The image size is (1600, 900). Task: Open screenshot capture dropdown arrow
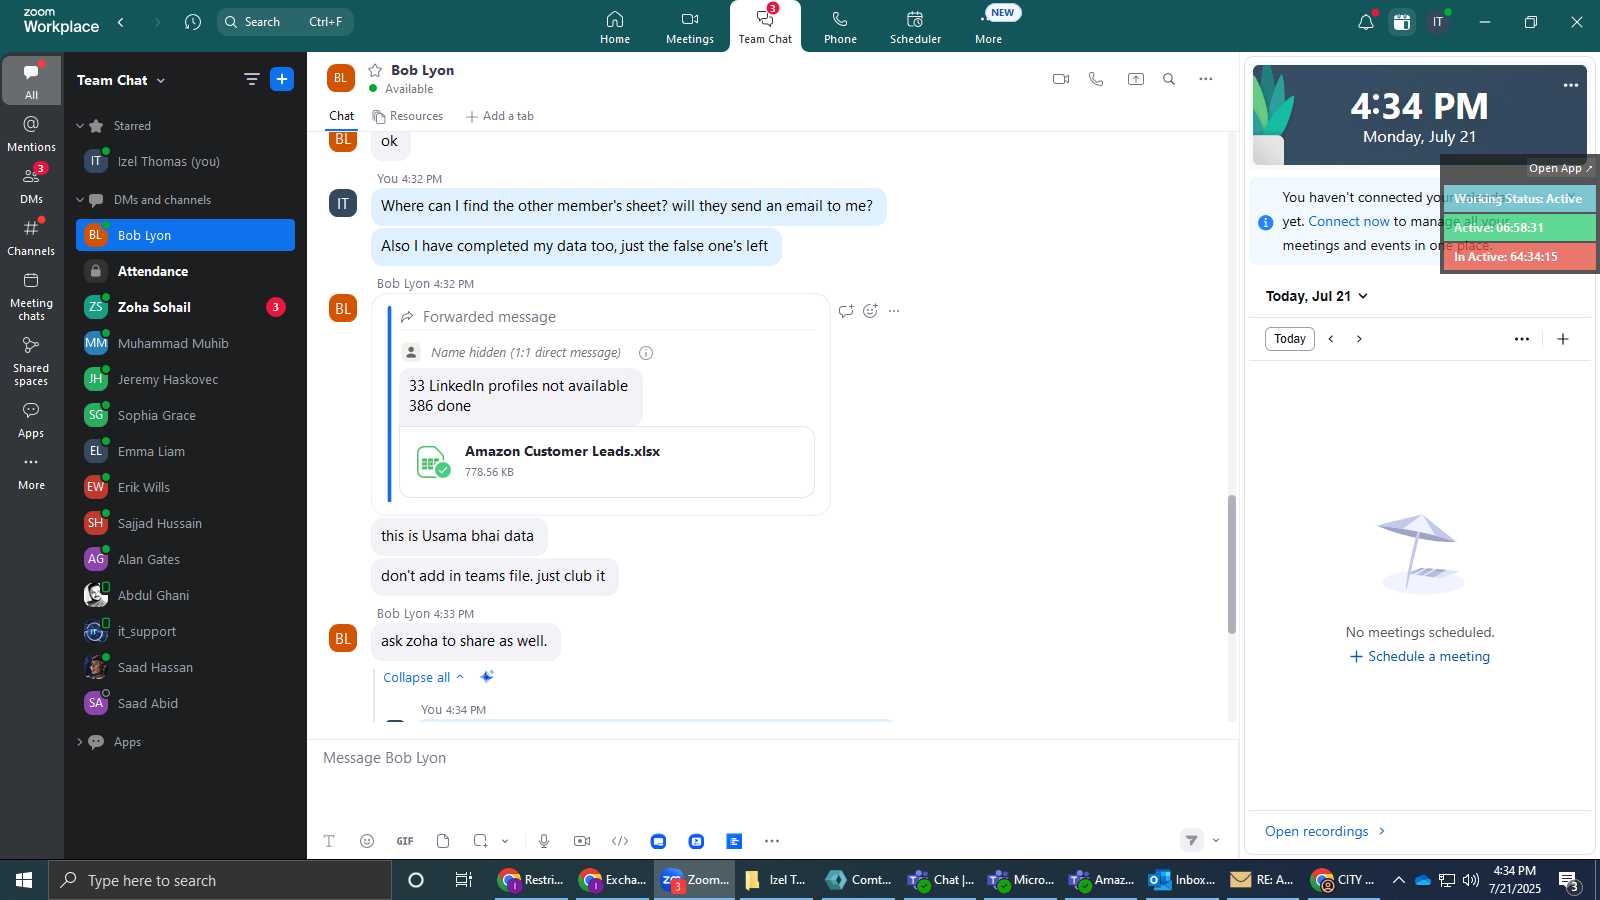tap(505, 841)
